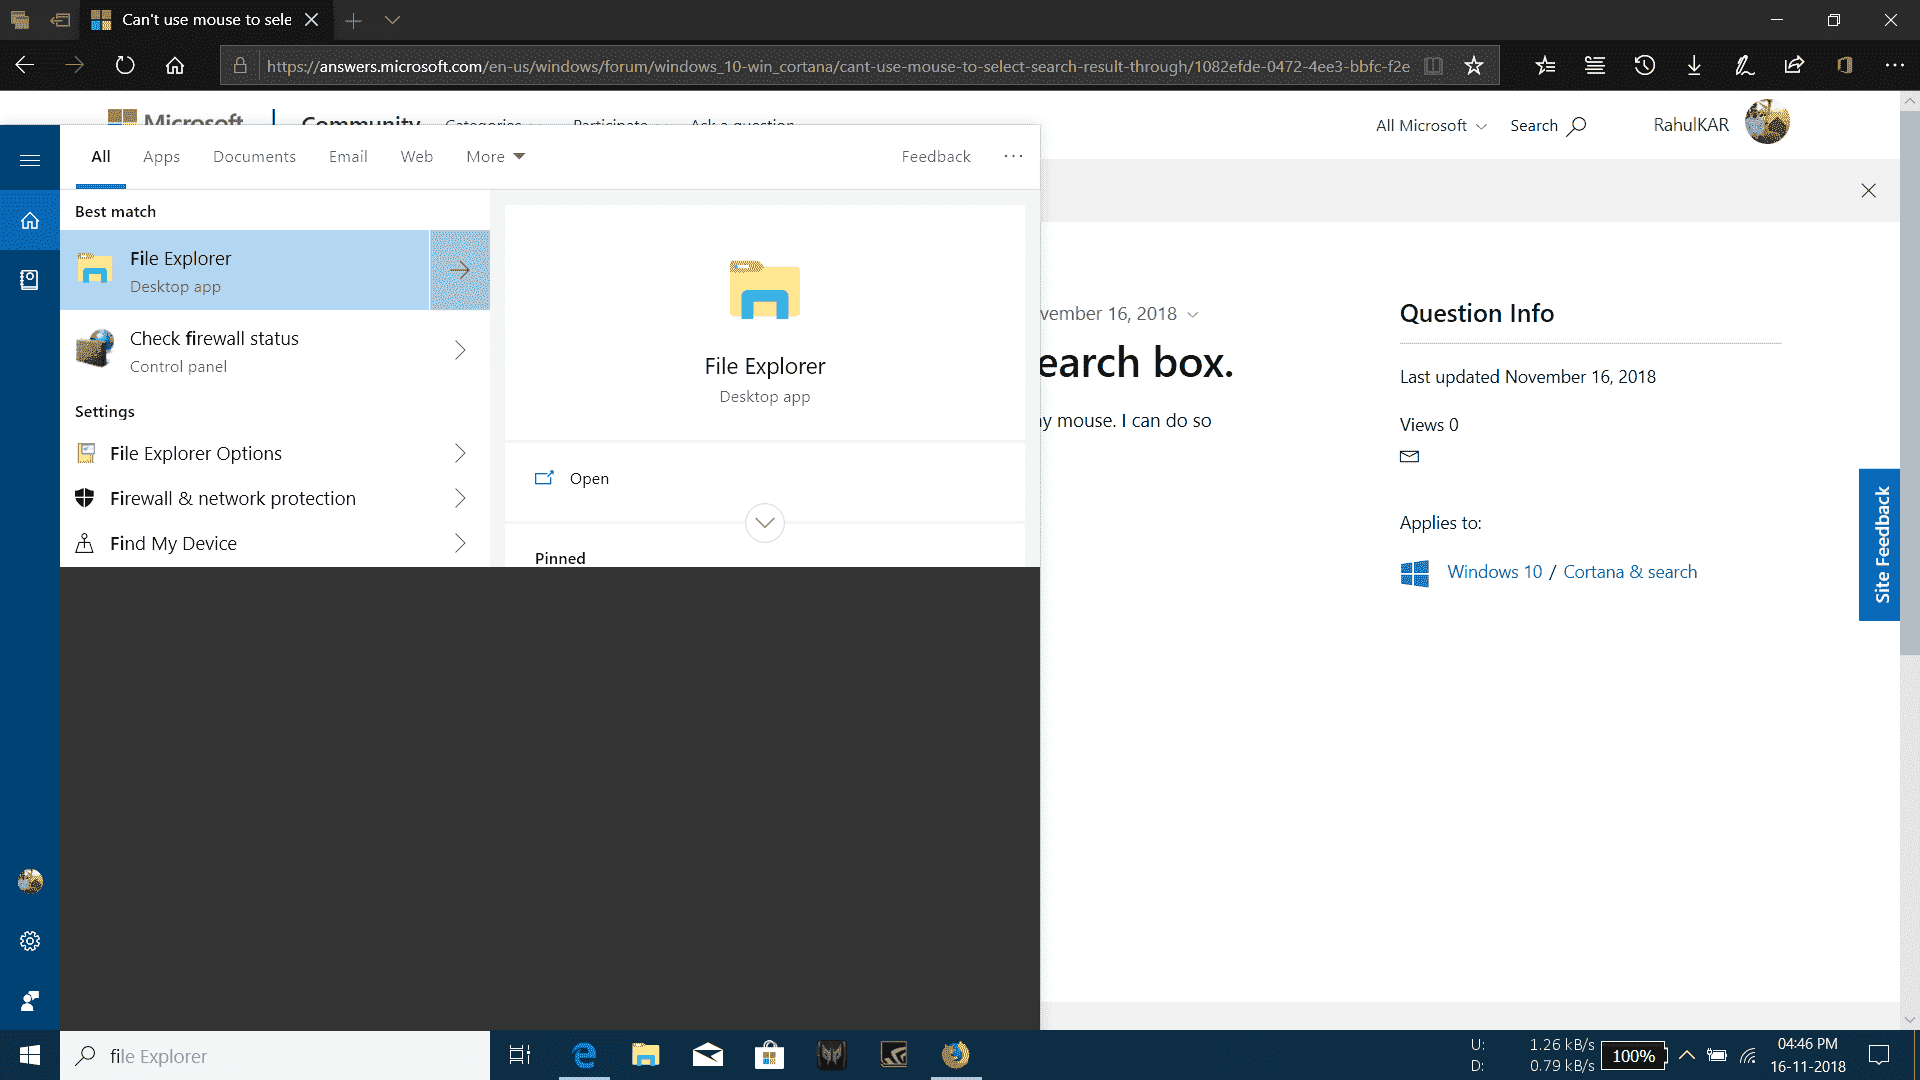Open the Edge reading list

point(1595,65)
